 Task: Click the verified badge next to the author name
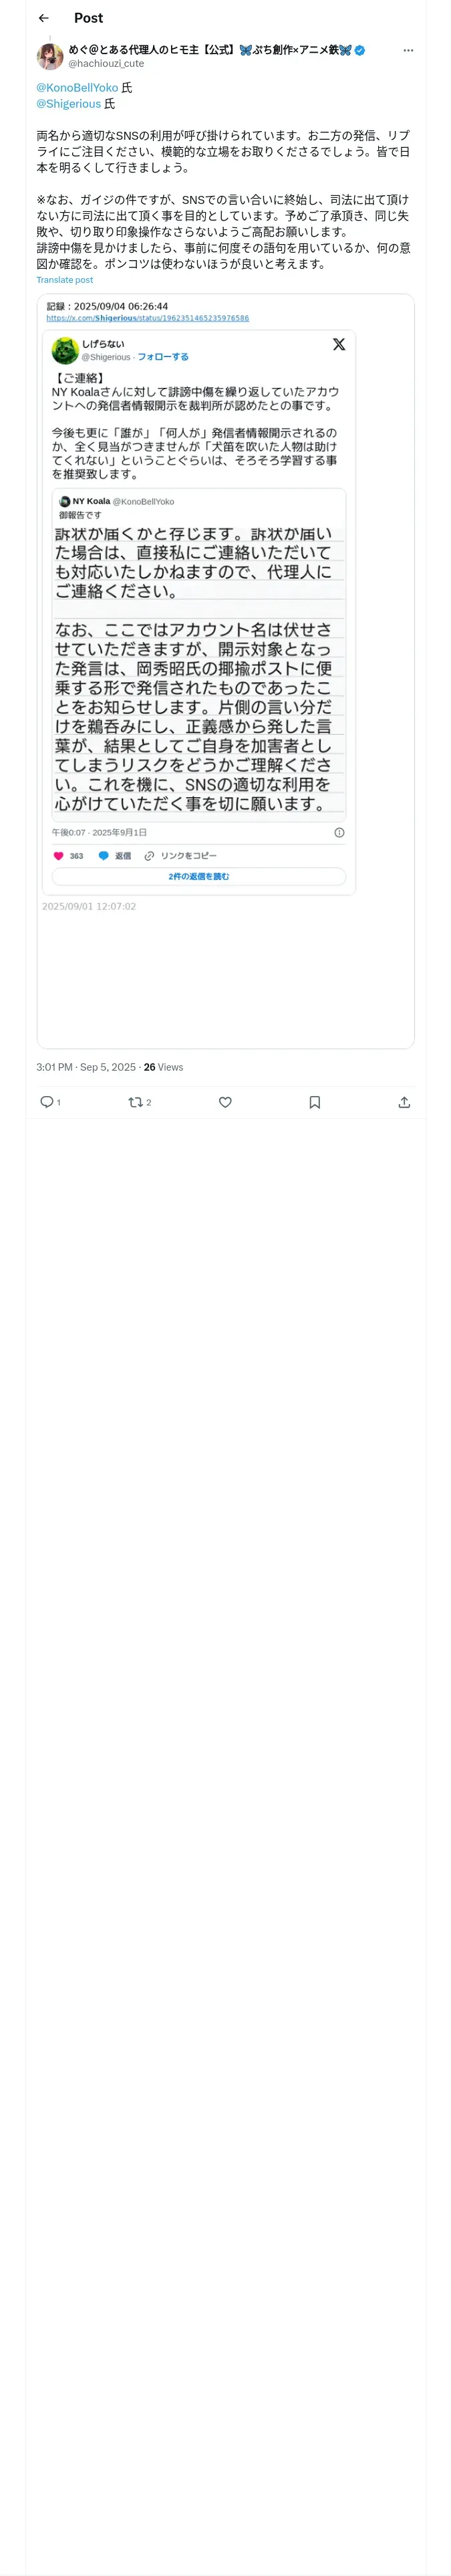click(360, 50)
